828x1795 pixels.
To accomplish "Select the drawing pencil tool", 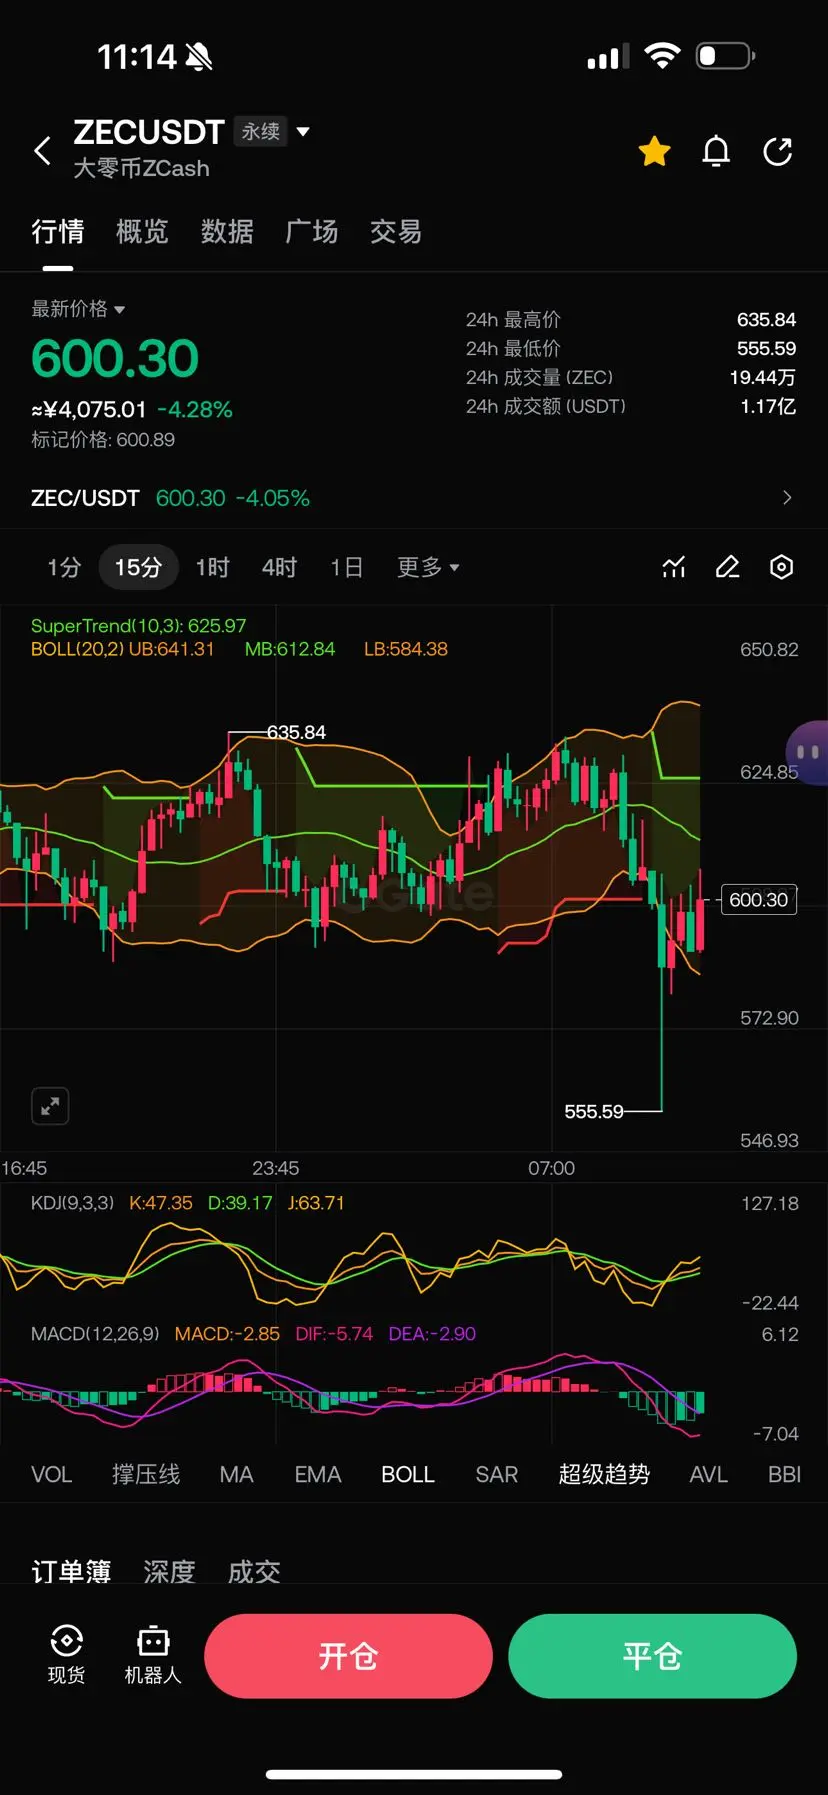I will coord(727,567).
